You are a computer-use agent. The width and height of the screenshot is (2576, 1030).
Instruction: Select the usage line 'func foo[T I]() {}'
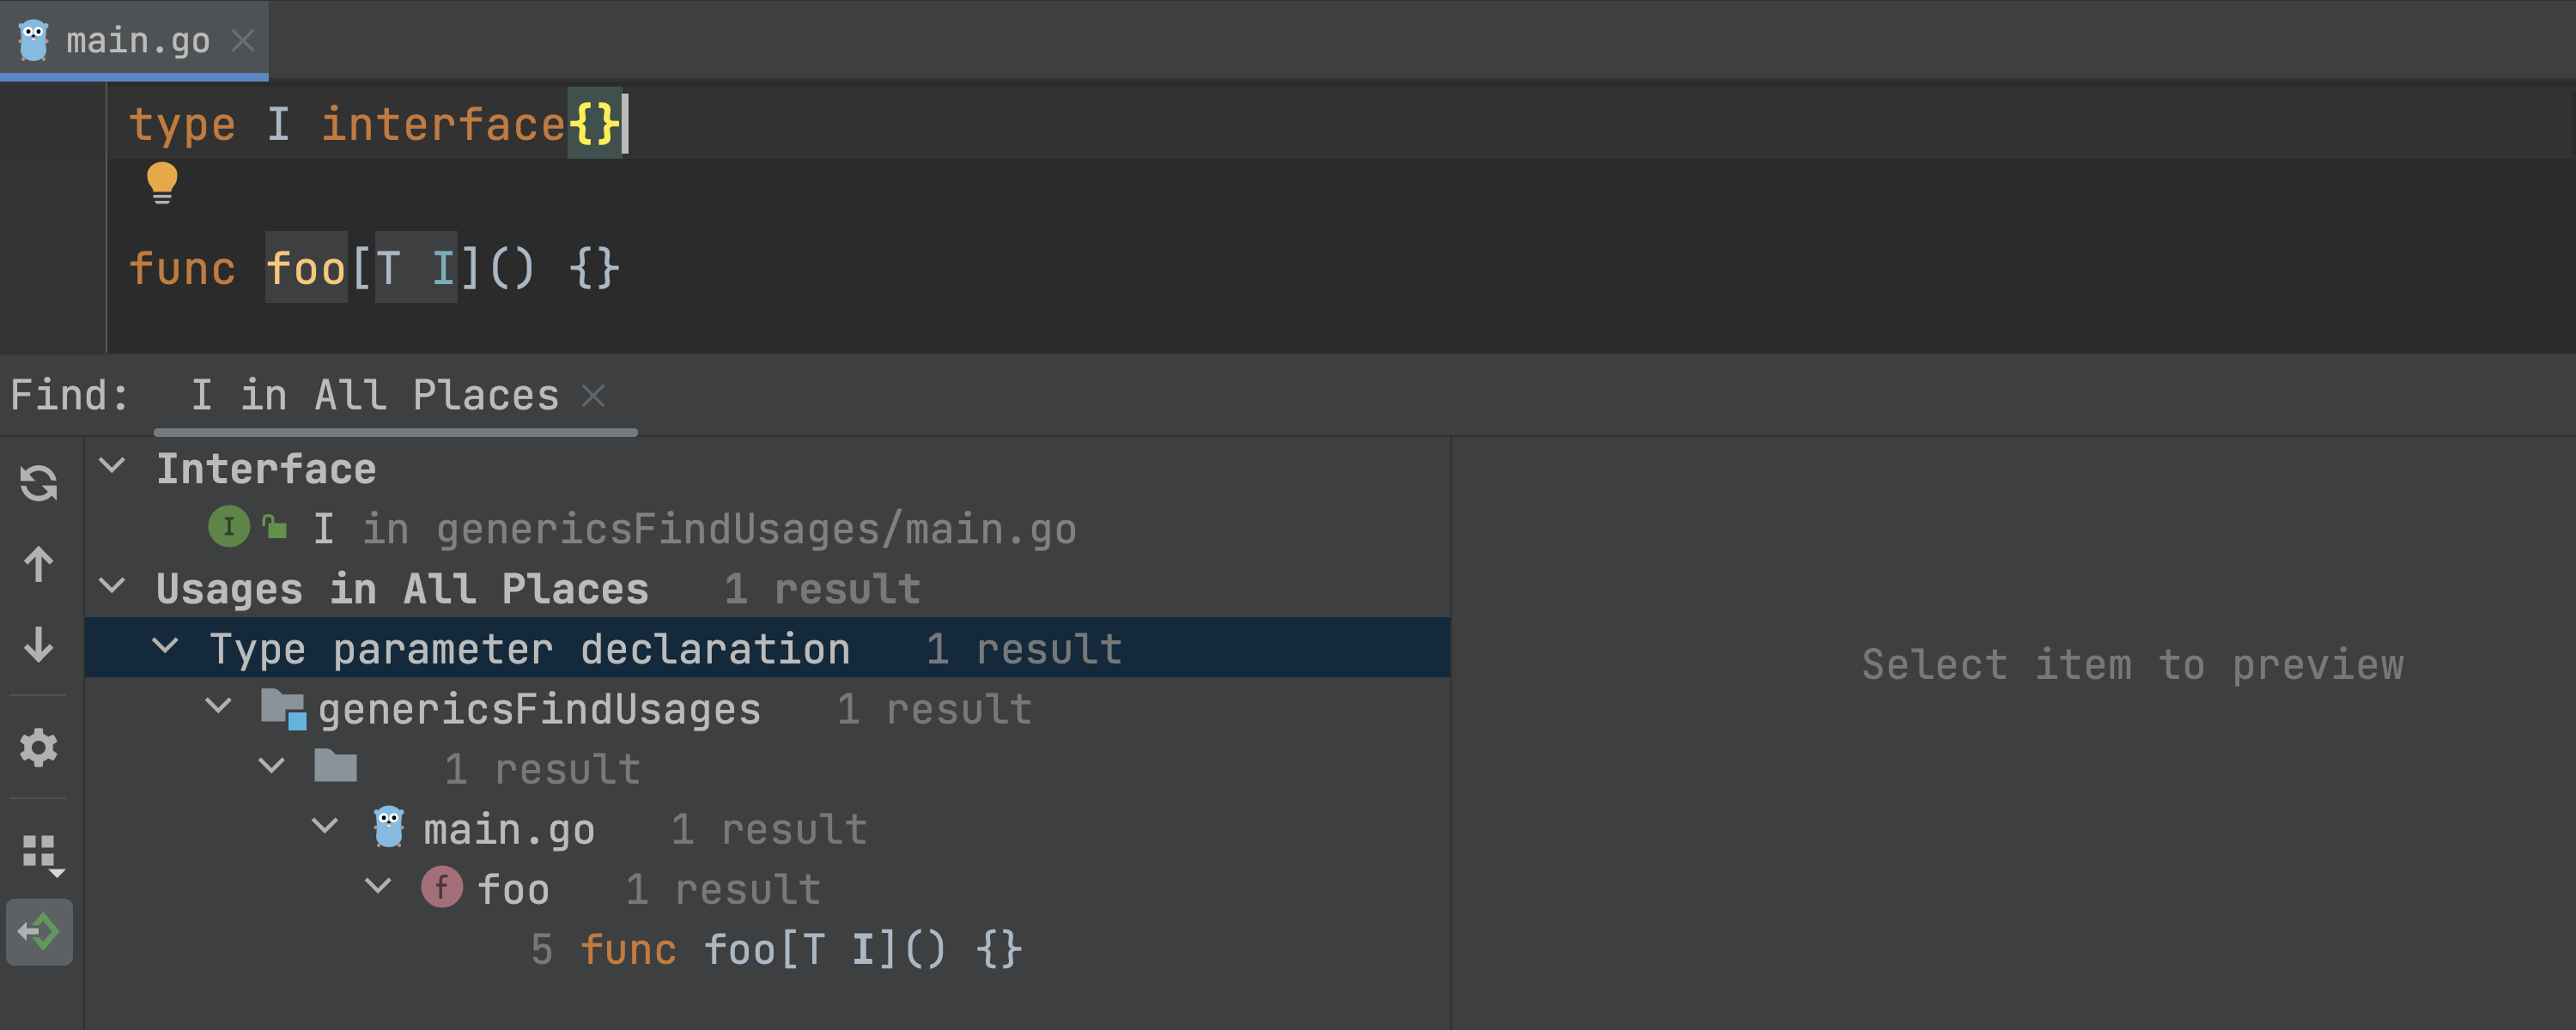pyautogui.click(x=799, y=949)
